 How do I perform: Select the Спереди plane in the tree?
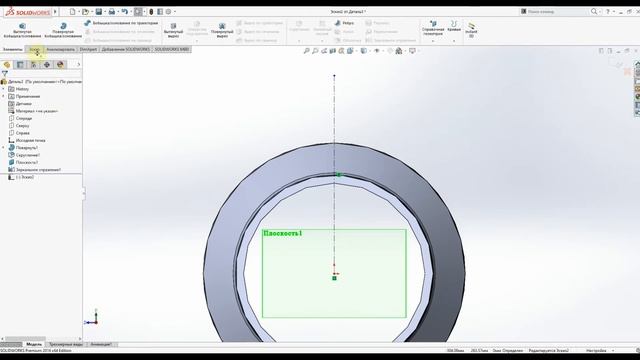click(20, 118)
